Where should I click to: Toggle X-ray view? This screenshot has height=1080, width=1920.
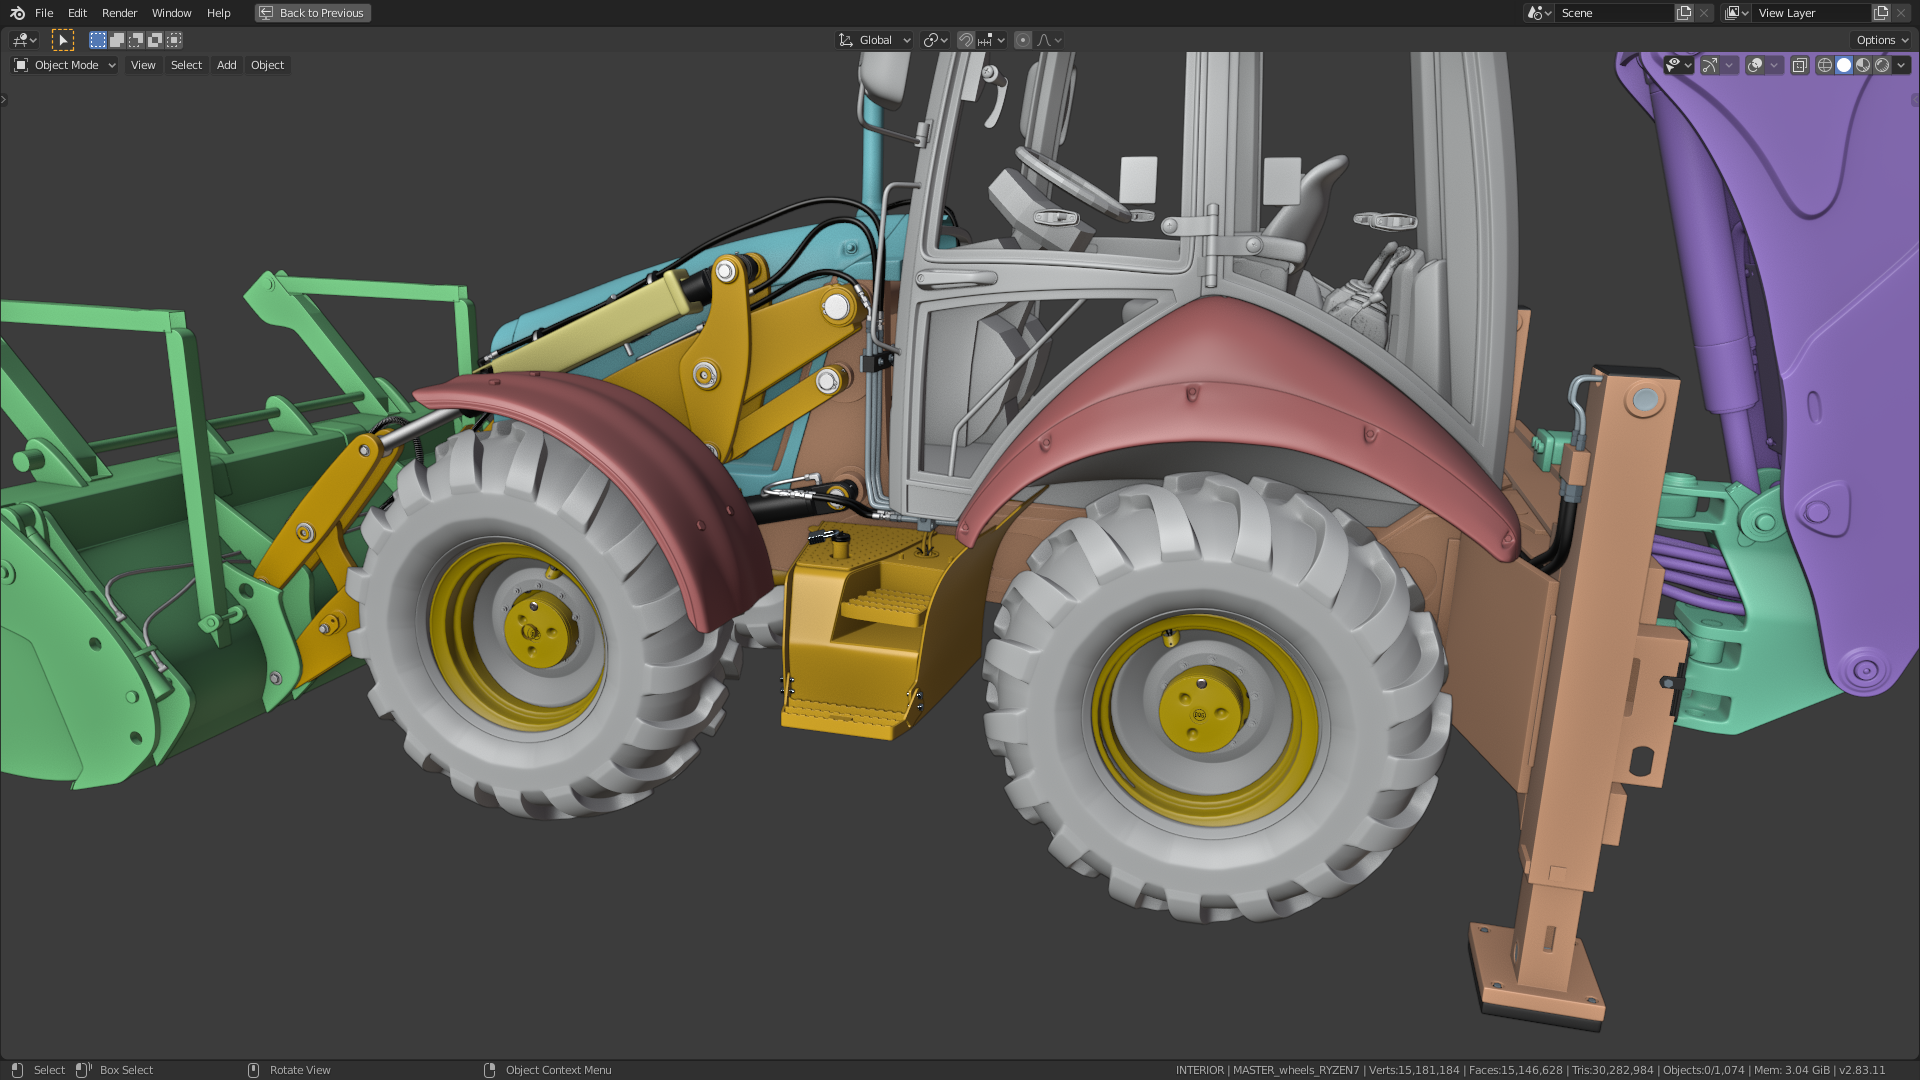pyautogui.click(x=1799, y=65)
